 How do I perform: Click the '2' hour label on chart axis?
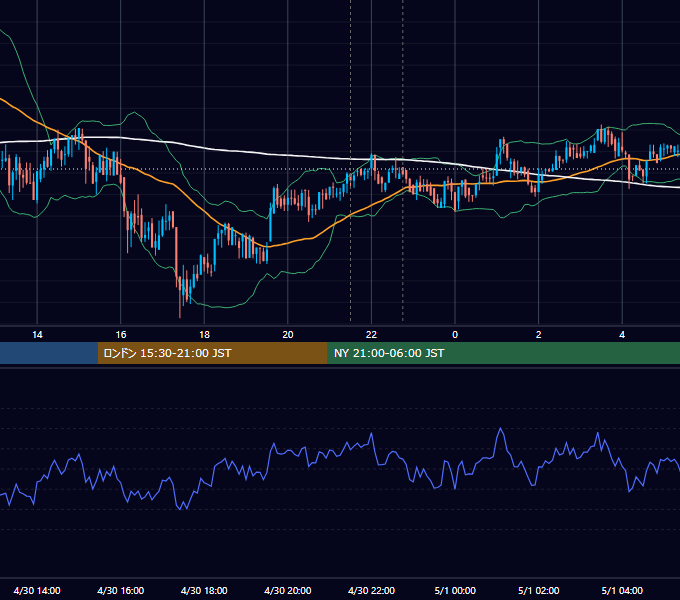click(539, 335)
